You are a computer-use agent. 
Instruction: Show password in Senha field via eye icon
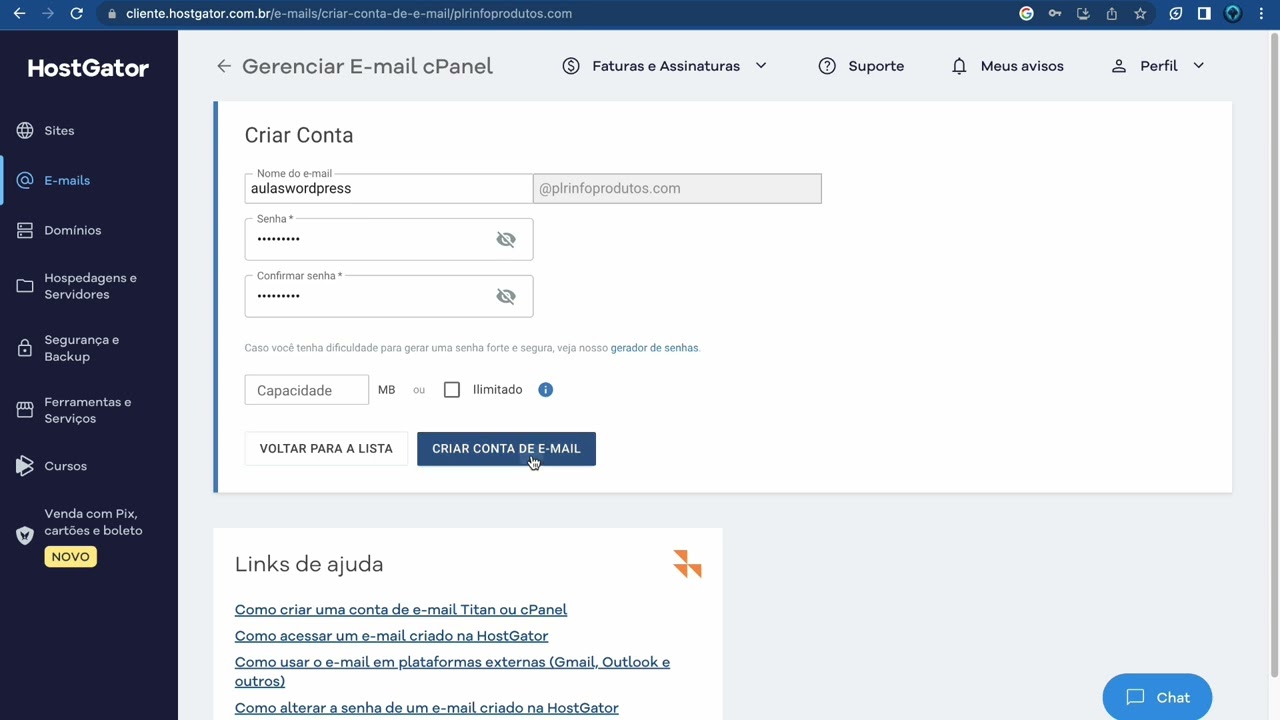tap(506, 239)
